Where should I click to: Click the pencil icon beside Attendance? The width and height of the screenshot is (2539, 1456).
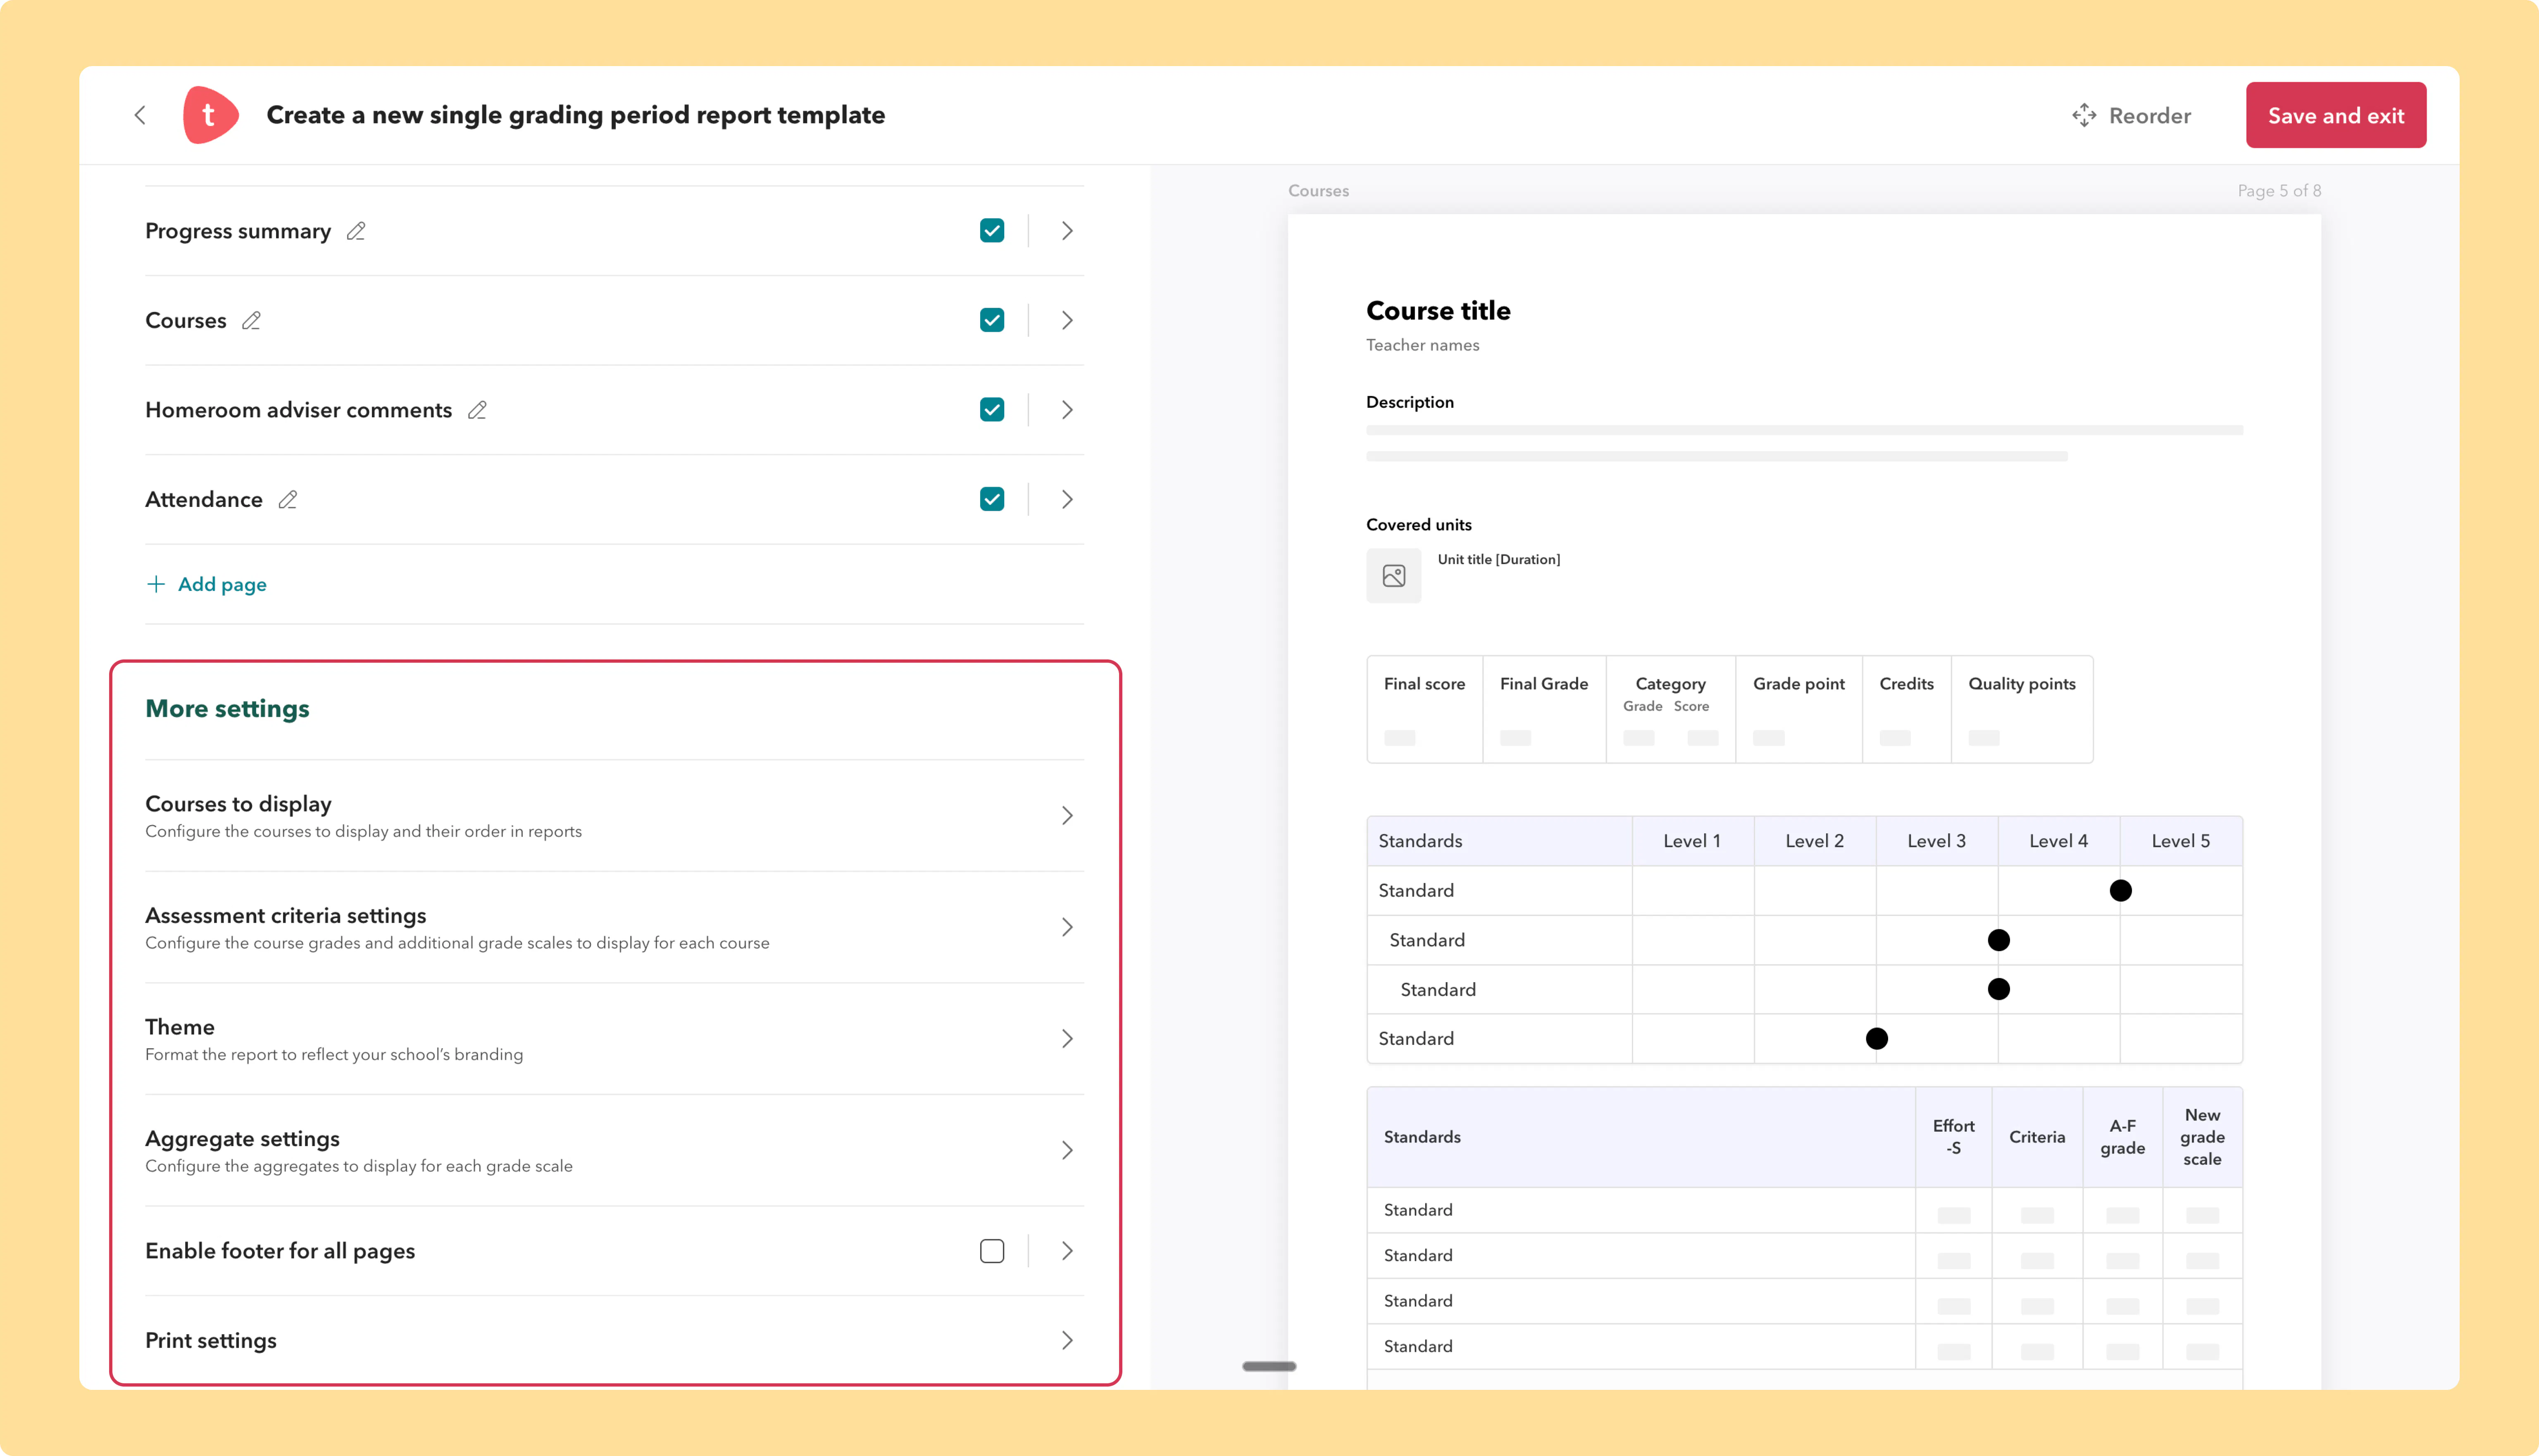(288, 499)
